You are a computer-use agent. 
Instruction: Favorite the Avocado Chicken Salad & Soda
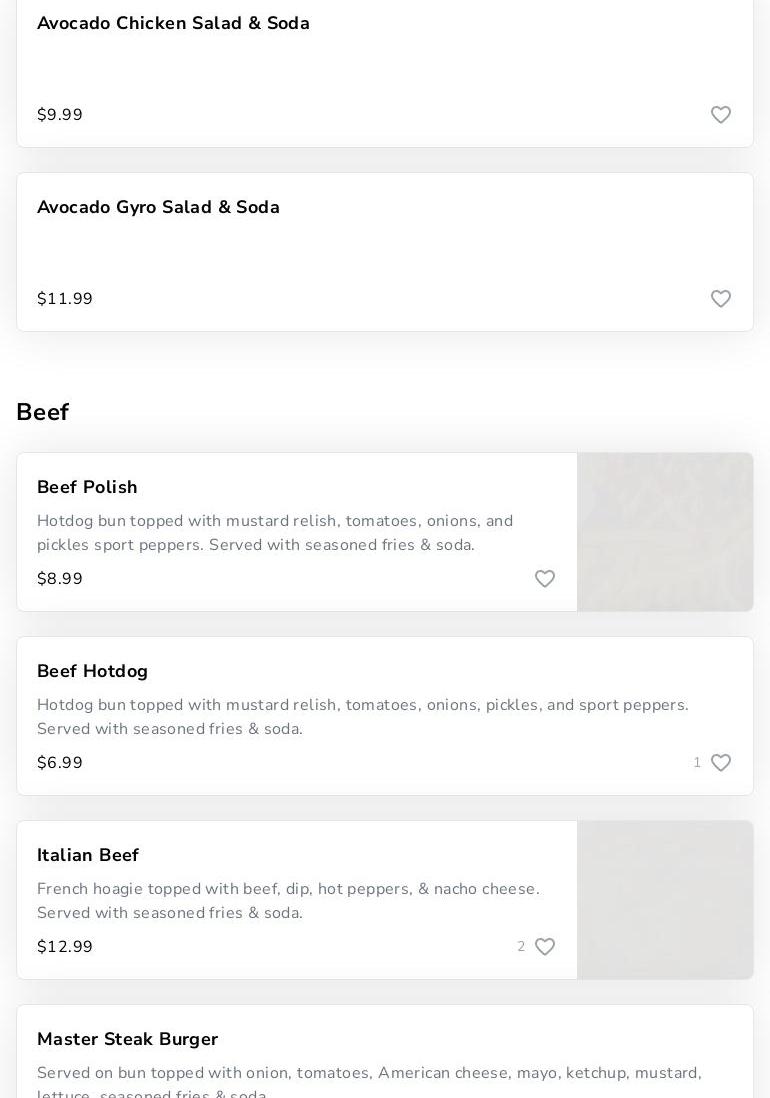[721, 115]
